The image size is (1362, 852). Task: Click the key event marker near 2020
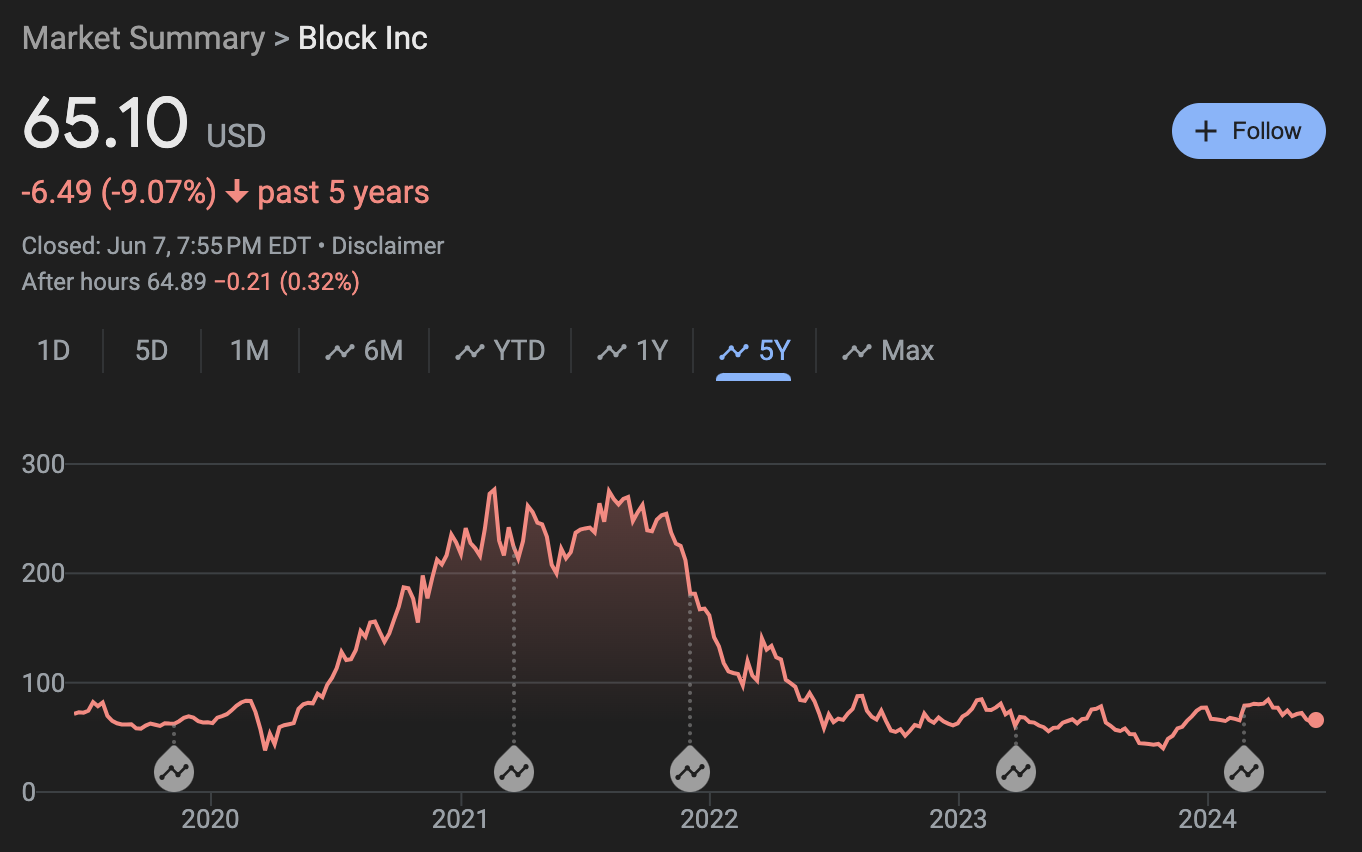[x=173, y=771]
